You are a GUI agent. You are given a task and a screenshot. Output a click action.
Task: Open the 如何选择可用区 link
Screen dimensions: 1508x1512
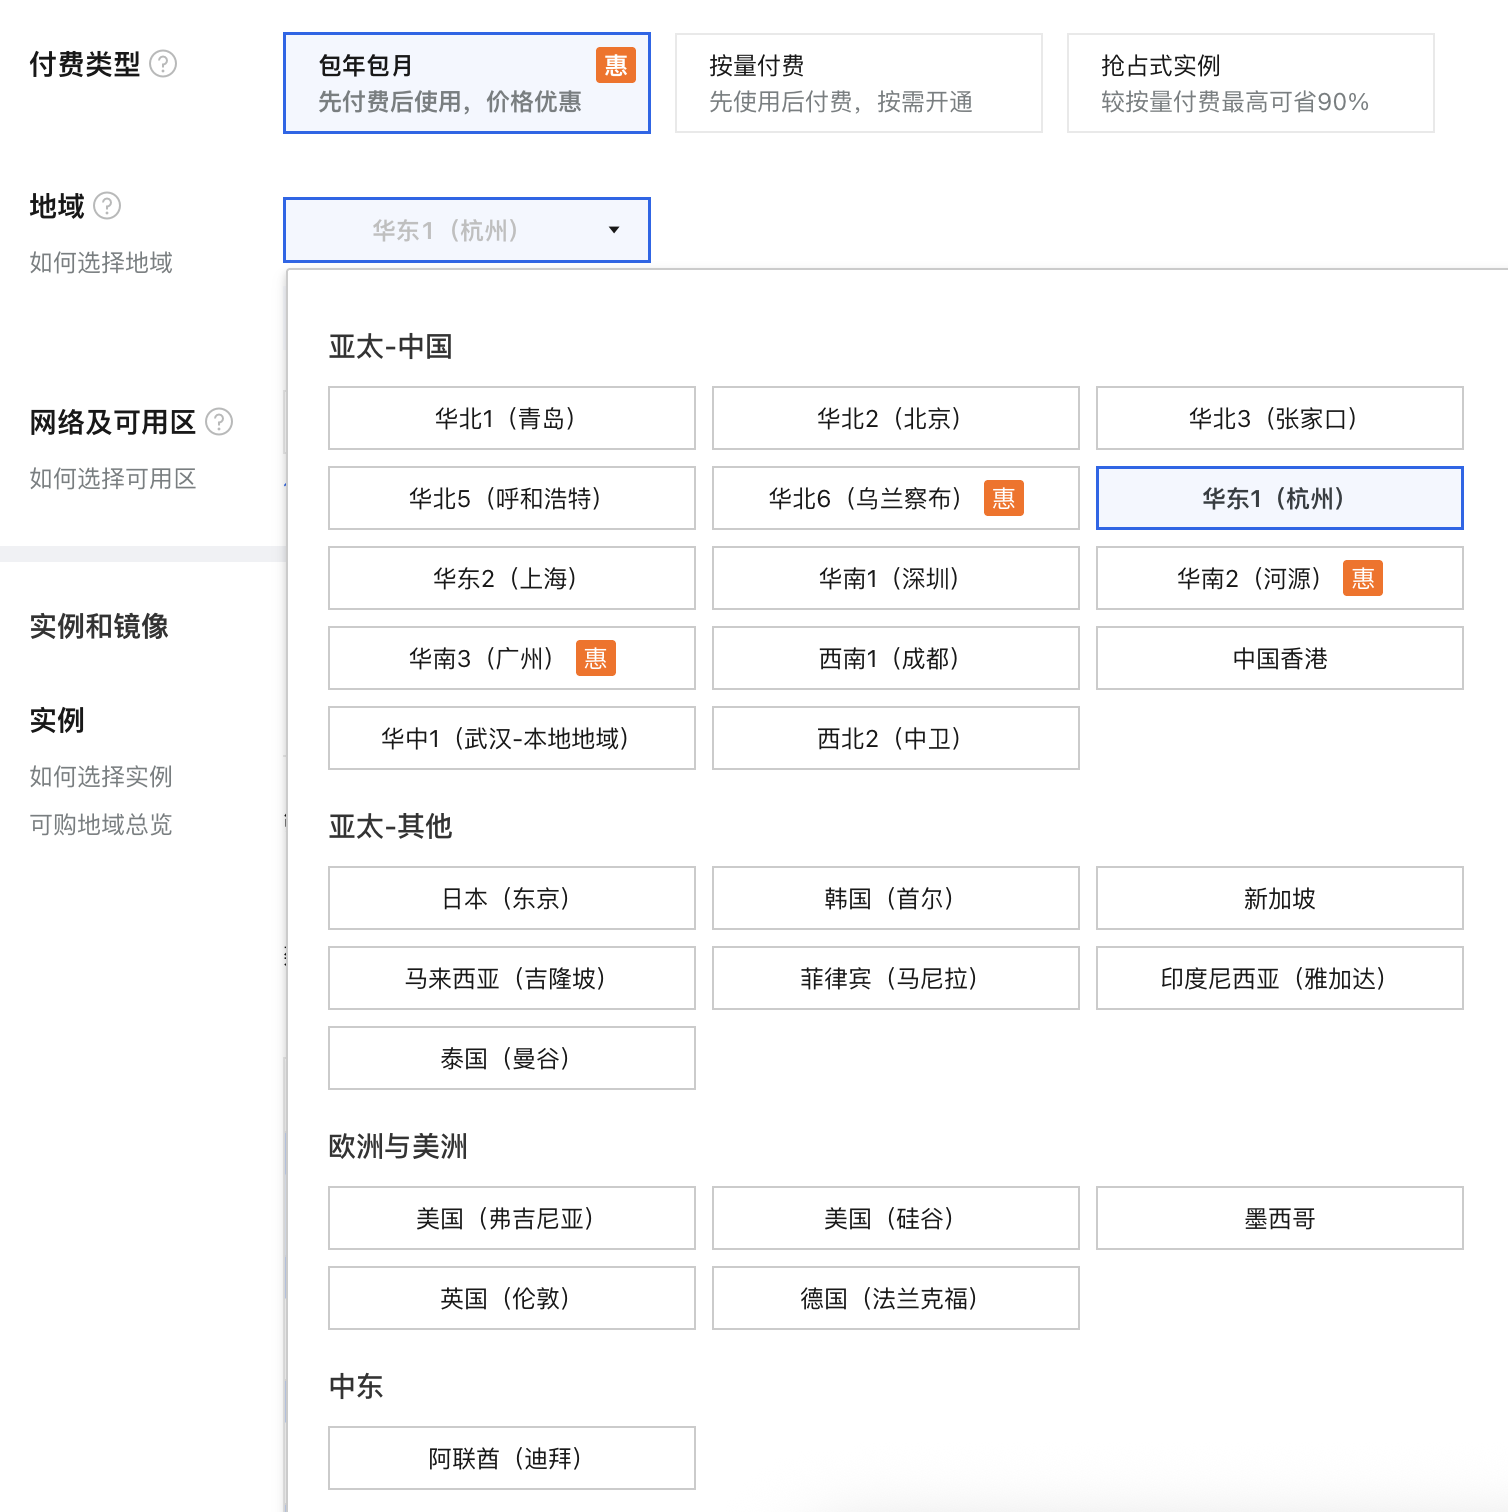pos(111,479)
